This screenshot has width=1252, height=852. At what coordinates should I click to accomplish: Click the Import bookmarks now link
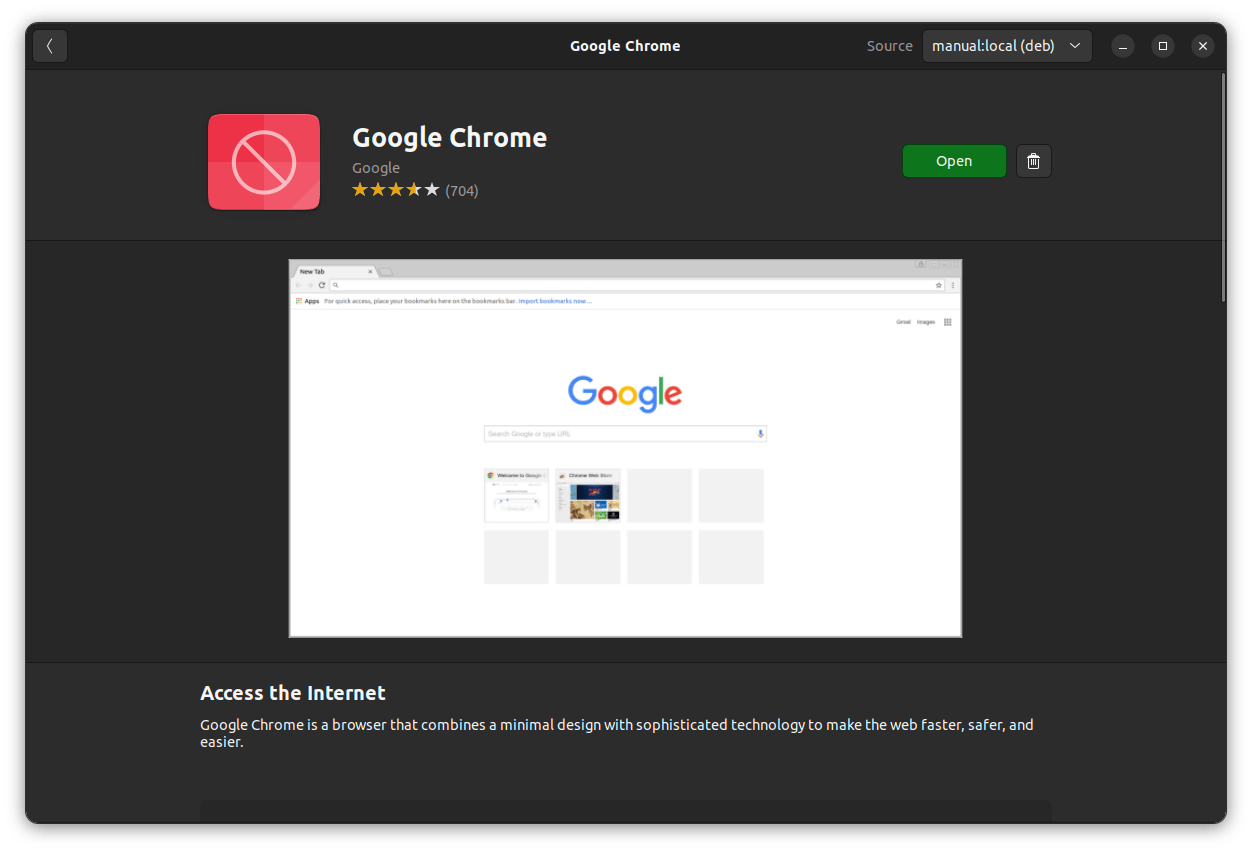[x=554, y=300]
